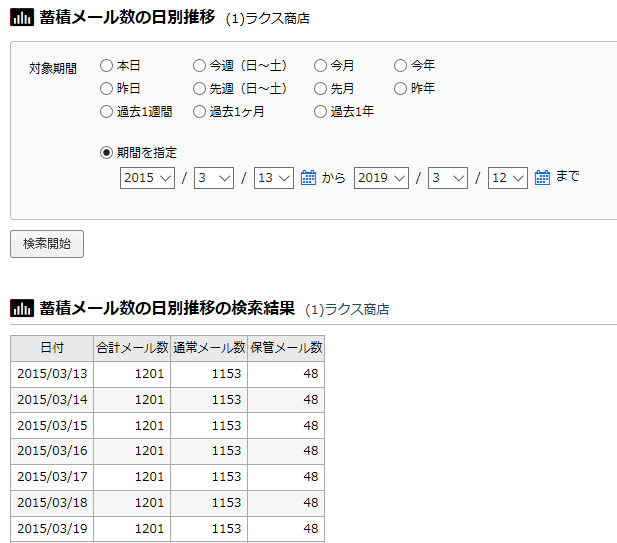Select the 過去1年 radio button
617x543 pixels.
[320, 112]
